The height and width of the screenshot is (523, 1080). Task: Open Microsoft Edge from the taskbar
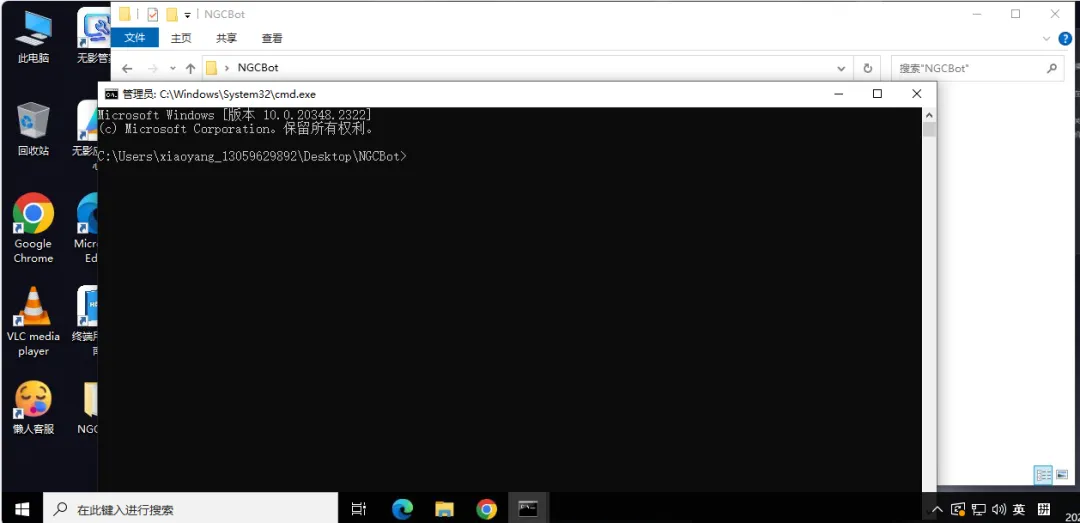coord(402,509)
